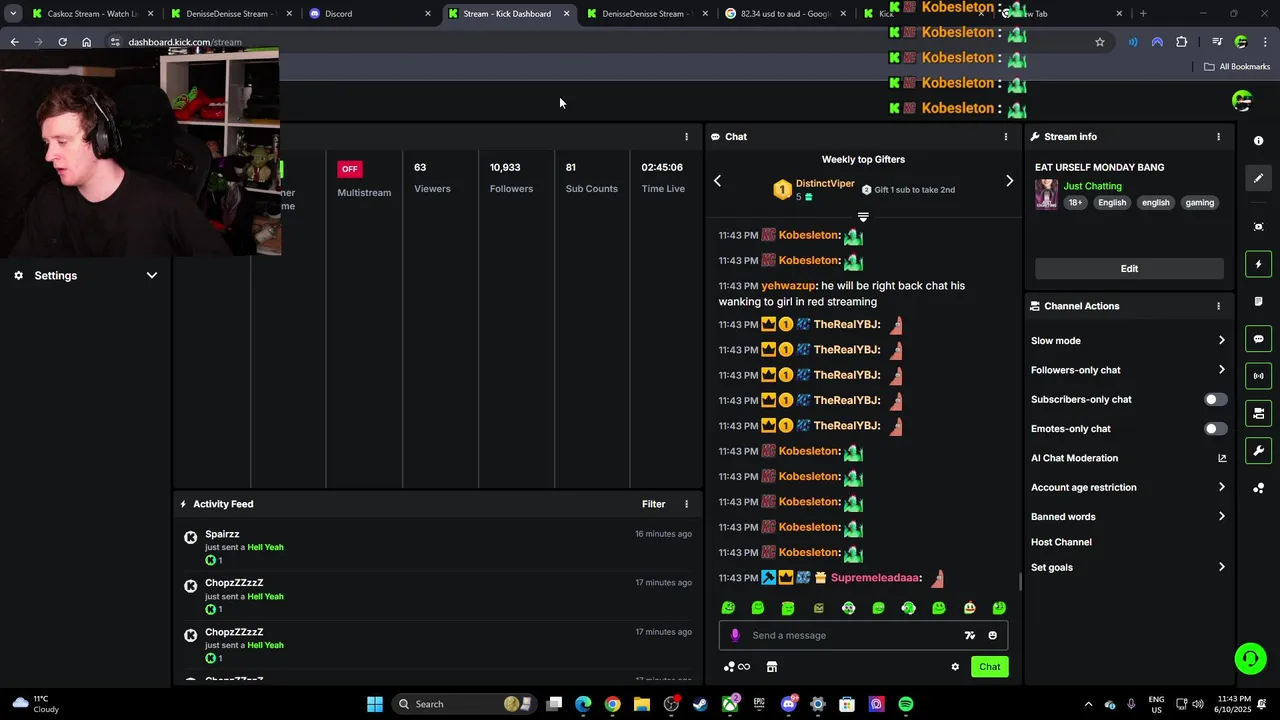
Task: Toggle the channel actions camera widget icon
Action: click(1259, 413)
